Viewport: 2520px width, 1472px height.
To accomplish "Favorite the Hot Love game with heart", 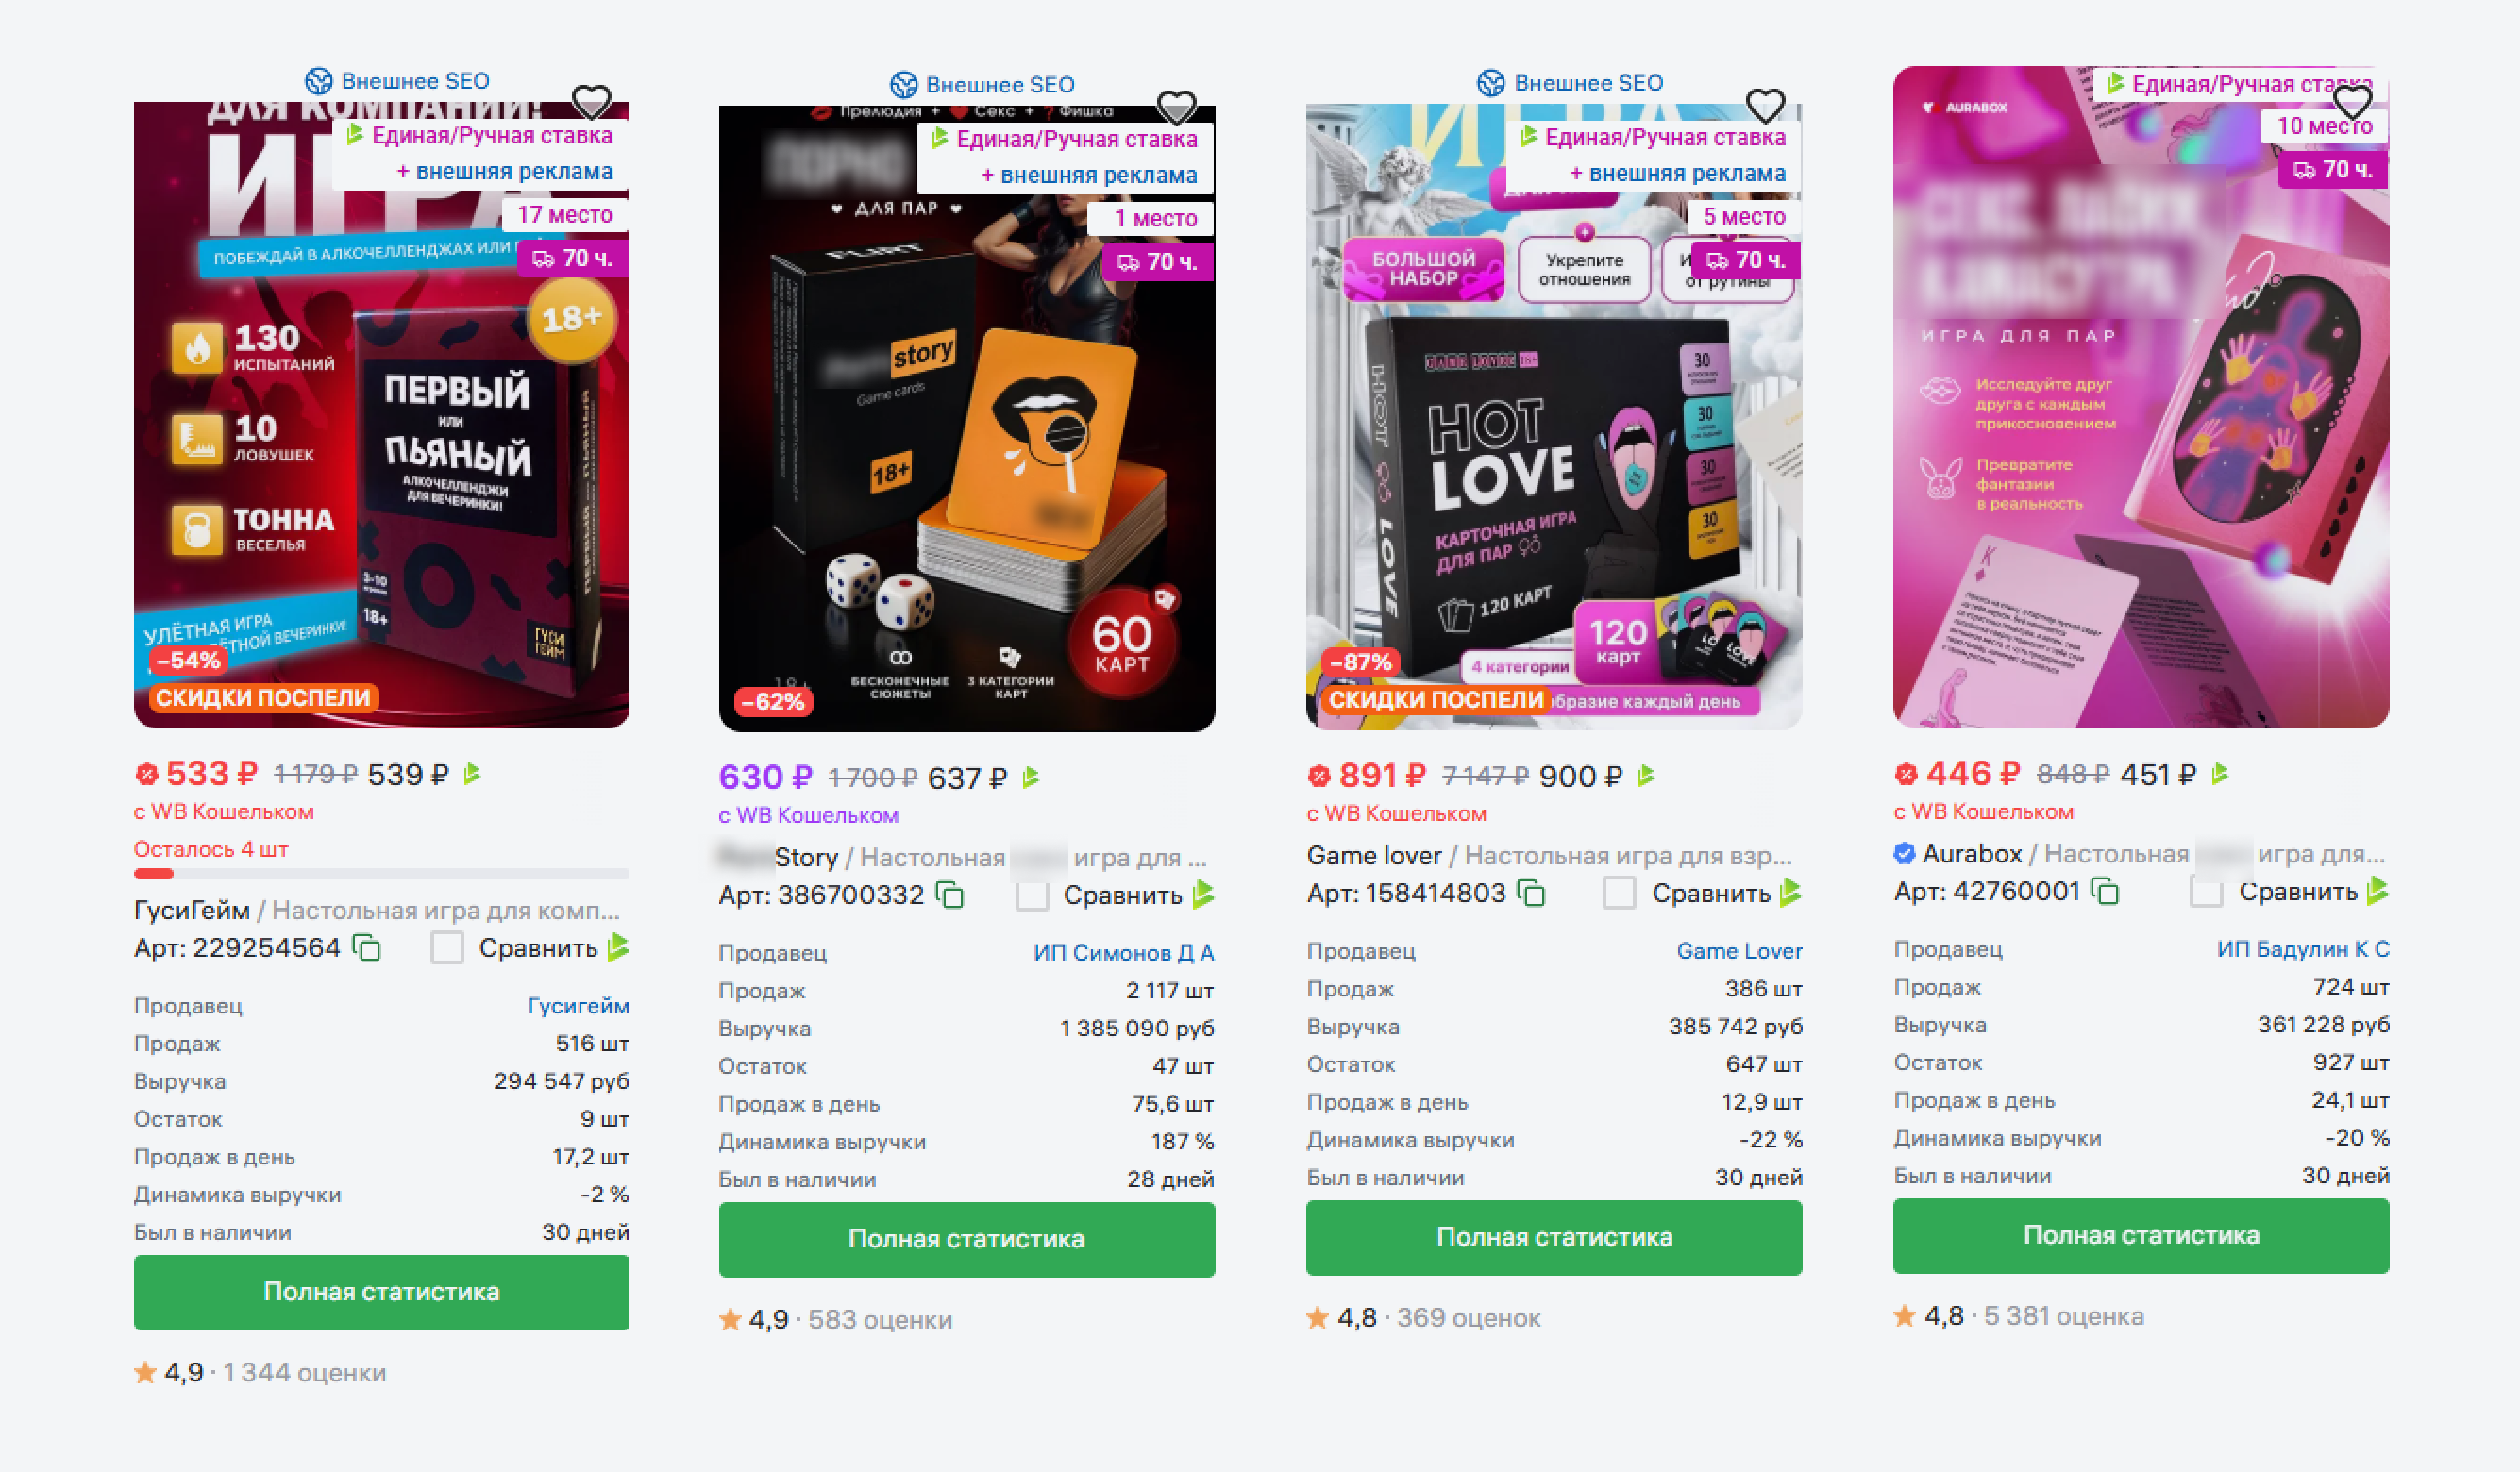I will (1765, 104).
